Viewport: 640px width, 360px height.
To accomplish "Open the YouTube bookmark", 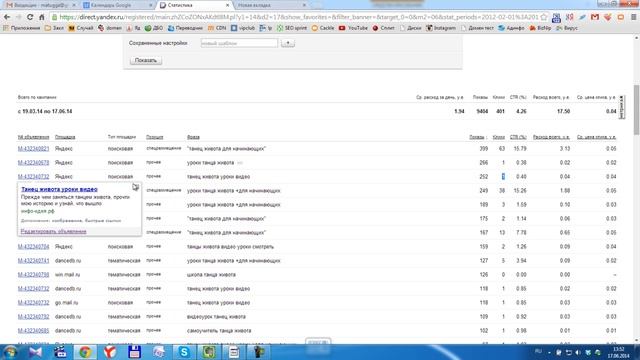I will coord(353,28).
